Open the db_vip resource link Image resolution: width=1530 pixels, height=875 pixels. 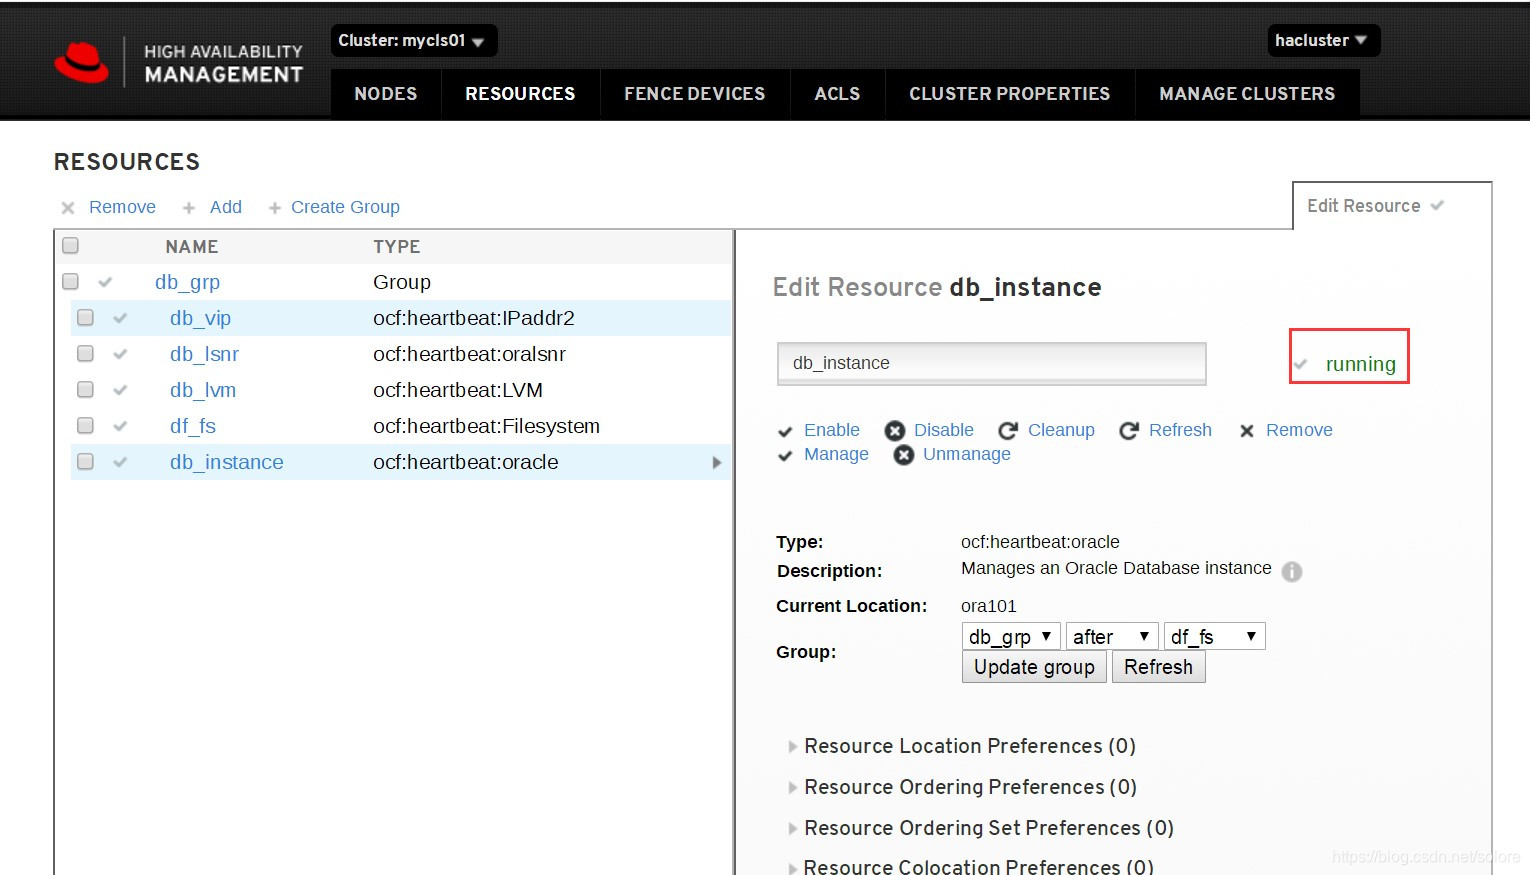[x=200, y=318]
